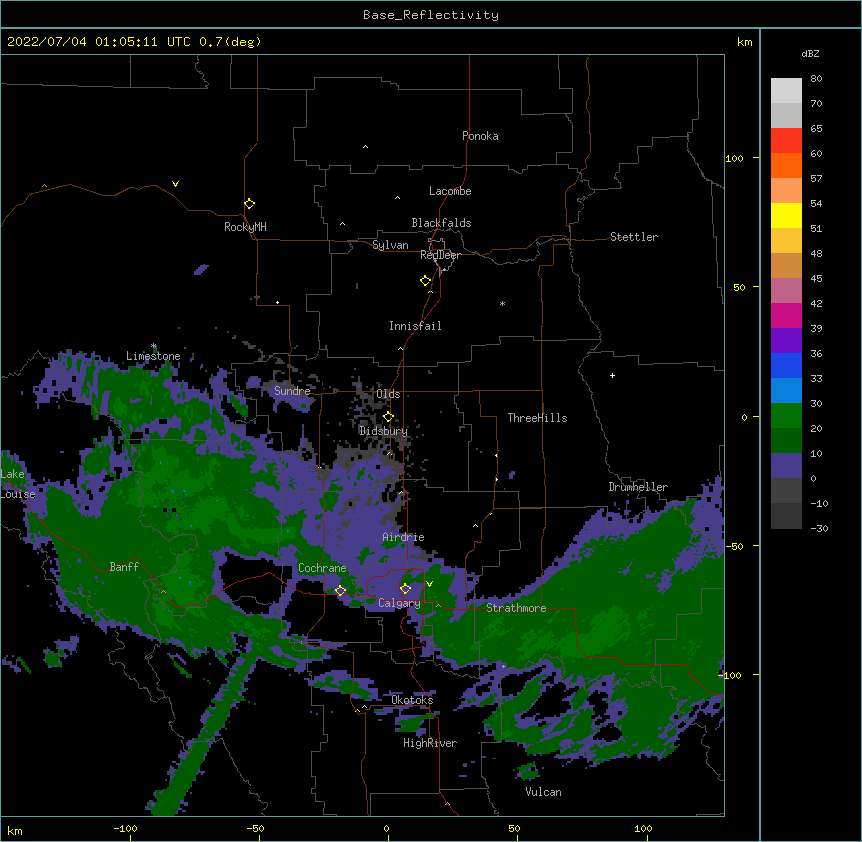Click the Didsbury label

tap(383, 431)
